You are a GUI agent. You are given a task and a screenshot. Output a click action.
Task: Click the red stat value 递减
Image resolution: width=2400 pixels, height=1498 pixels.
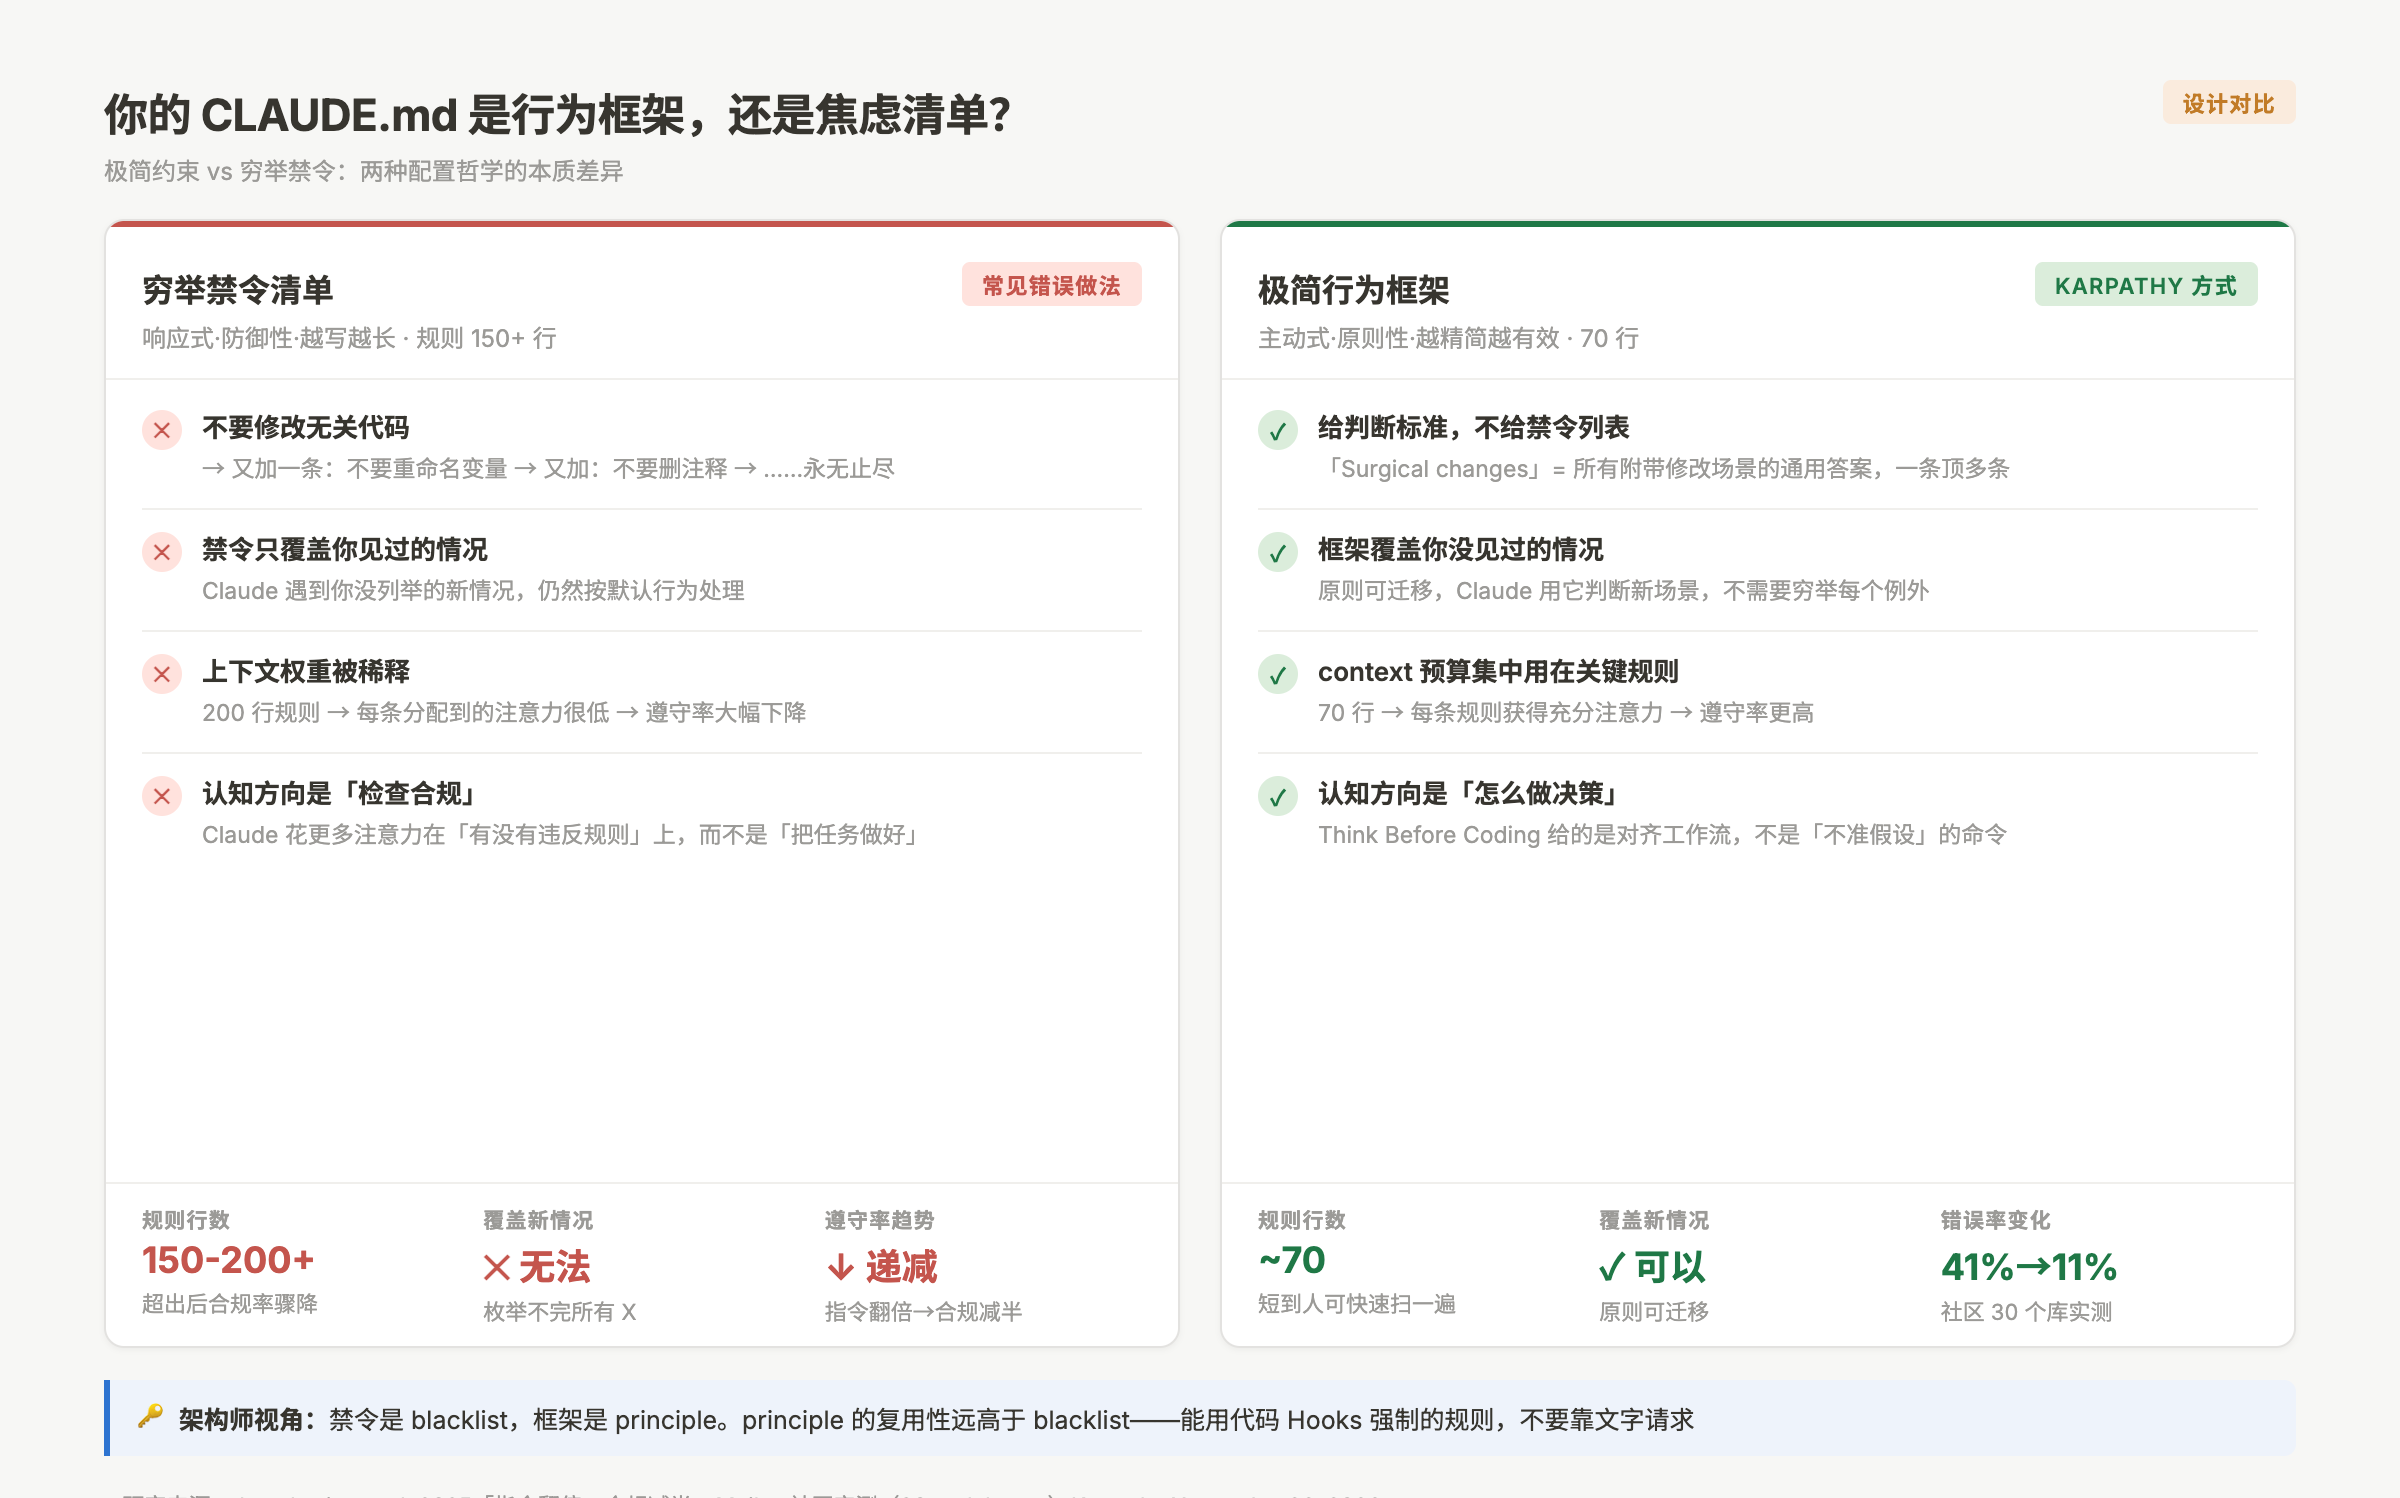point(882,1267)
